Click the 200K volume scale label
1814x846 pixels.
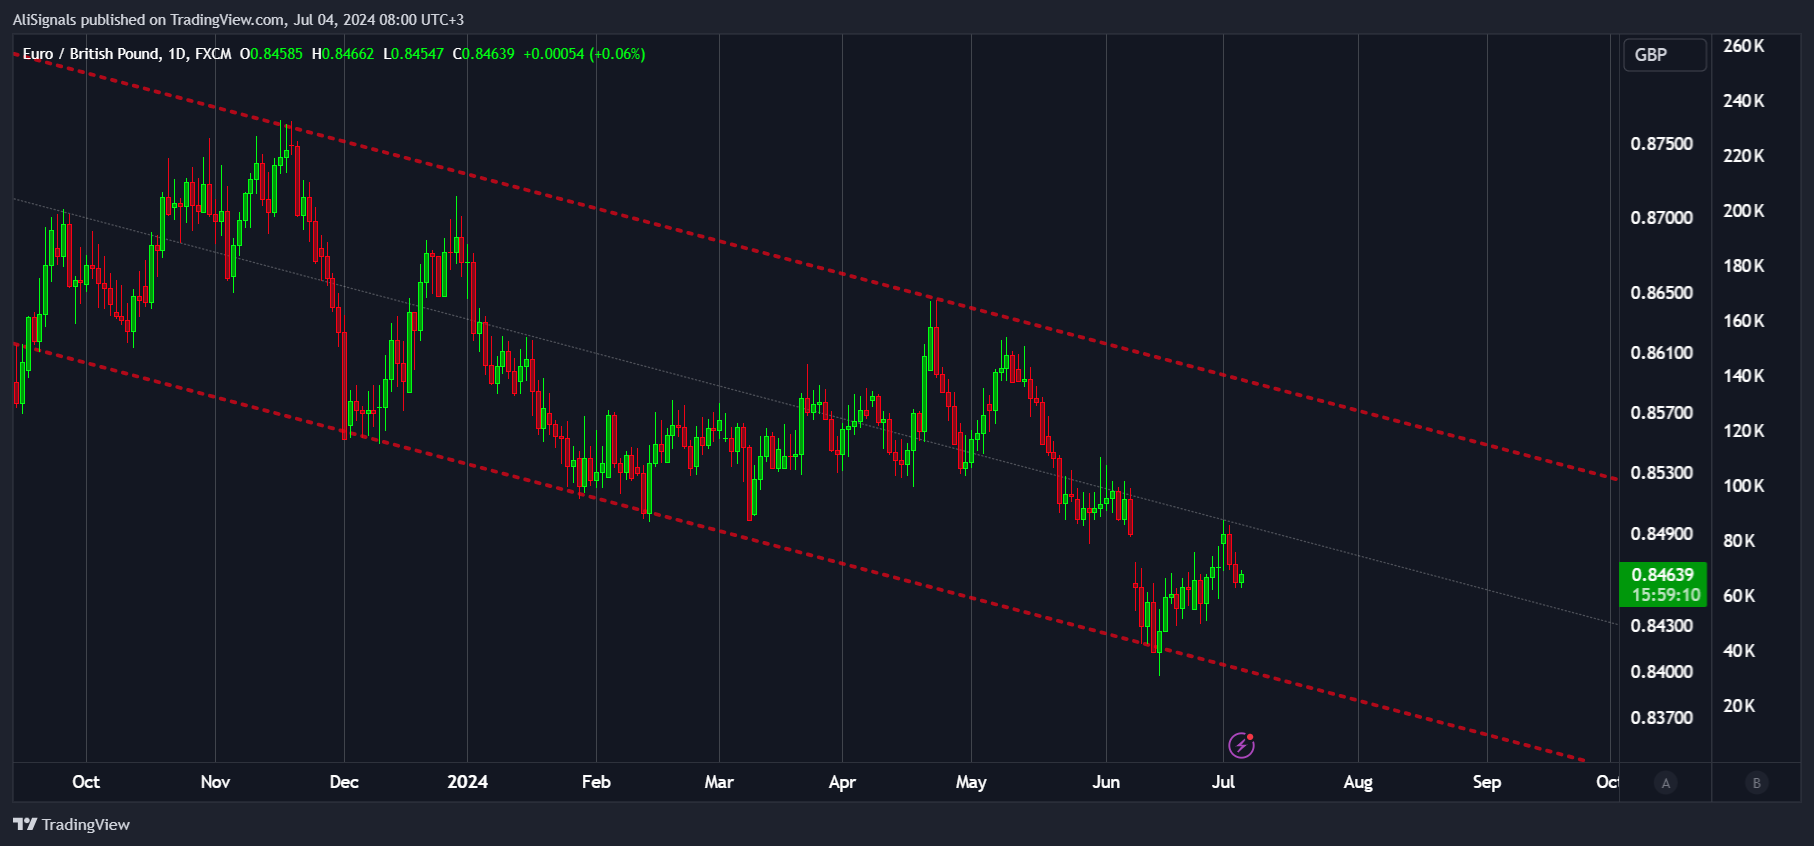(1744, 211)
